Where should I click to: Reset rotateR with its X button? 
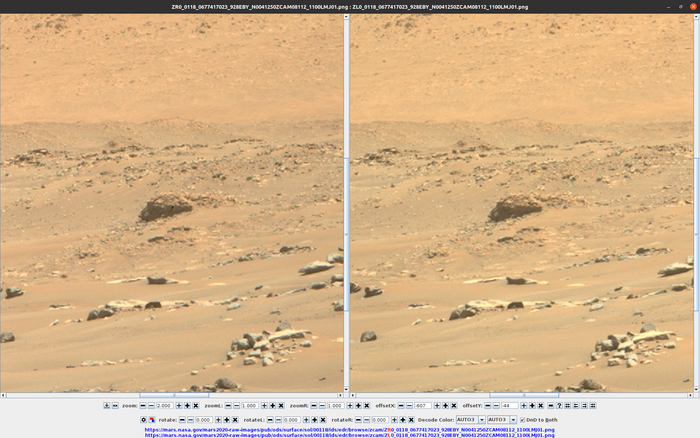click(412, 420)
